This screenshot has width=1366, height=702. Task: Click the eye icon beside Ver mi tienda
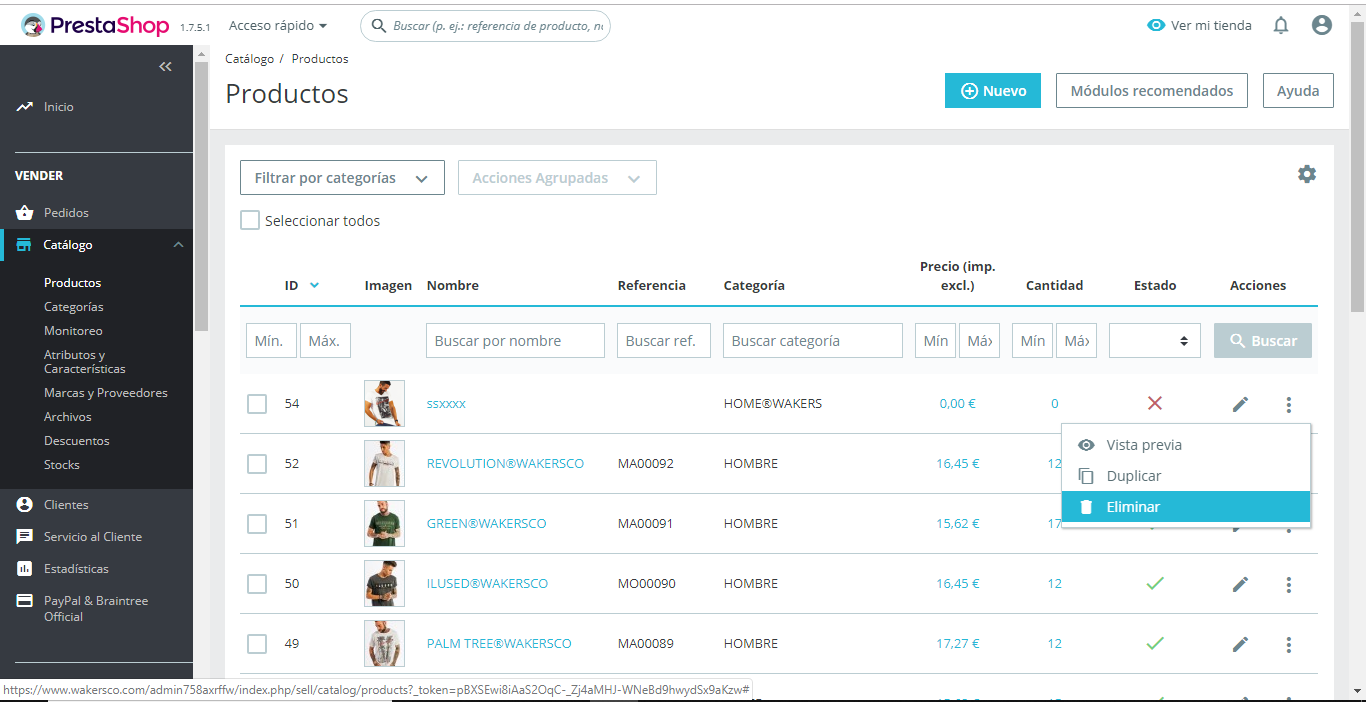click(1156, 26)
